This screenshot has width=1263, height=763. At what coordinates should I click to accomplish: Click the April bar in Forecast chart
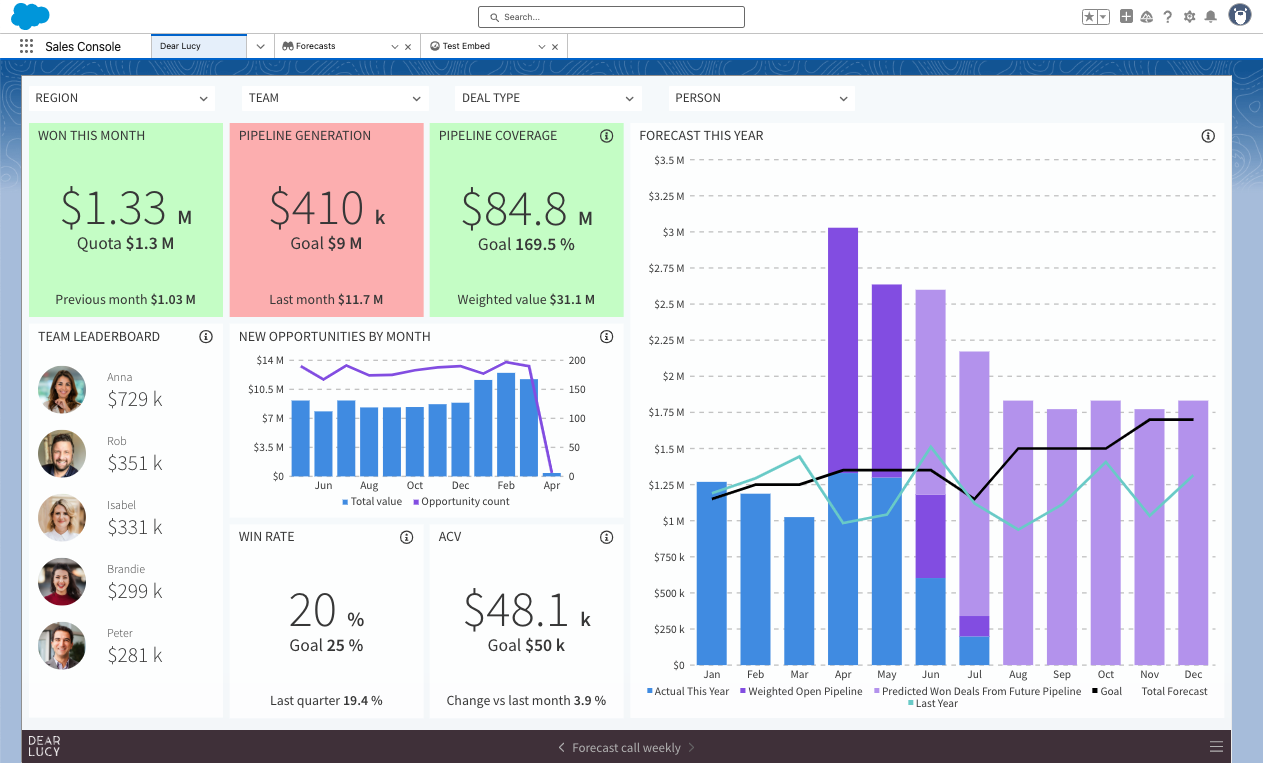click(843, 446)
